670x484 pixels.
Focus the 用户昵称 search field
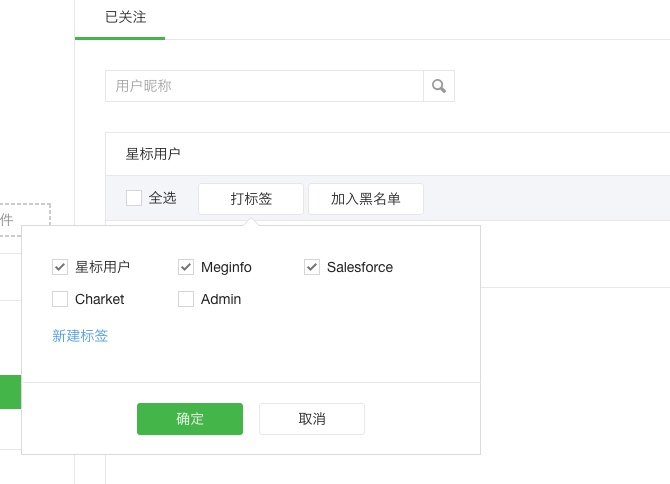pos(264,86)
